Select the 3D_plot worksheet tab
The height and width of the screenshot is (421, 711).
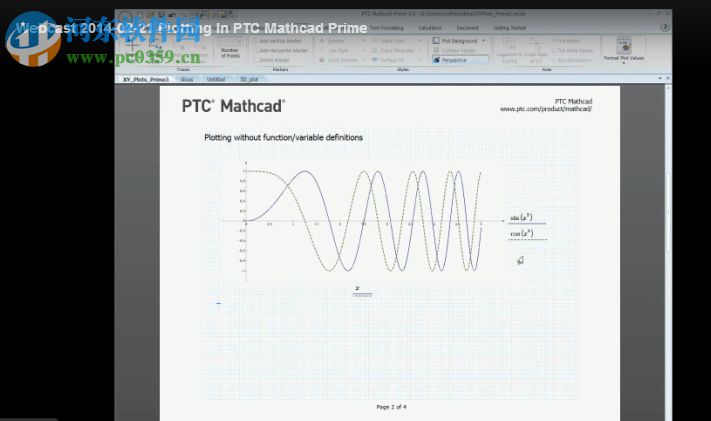(x=249, y=79)
